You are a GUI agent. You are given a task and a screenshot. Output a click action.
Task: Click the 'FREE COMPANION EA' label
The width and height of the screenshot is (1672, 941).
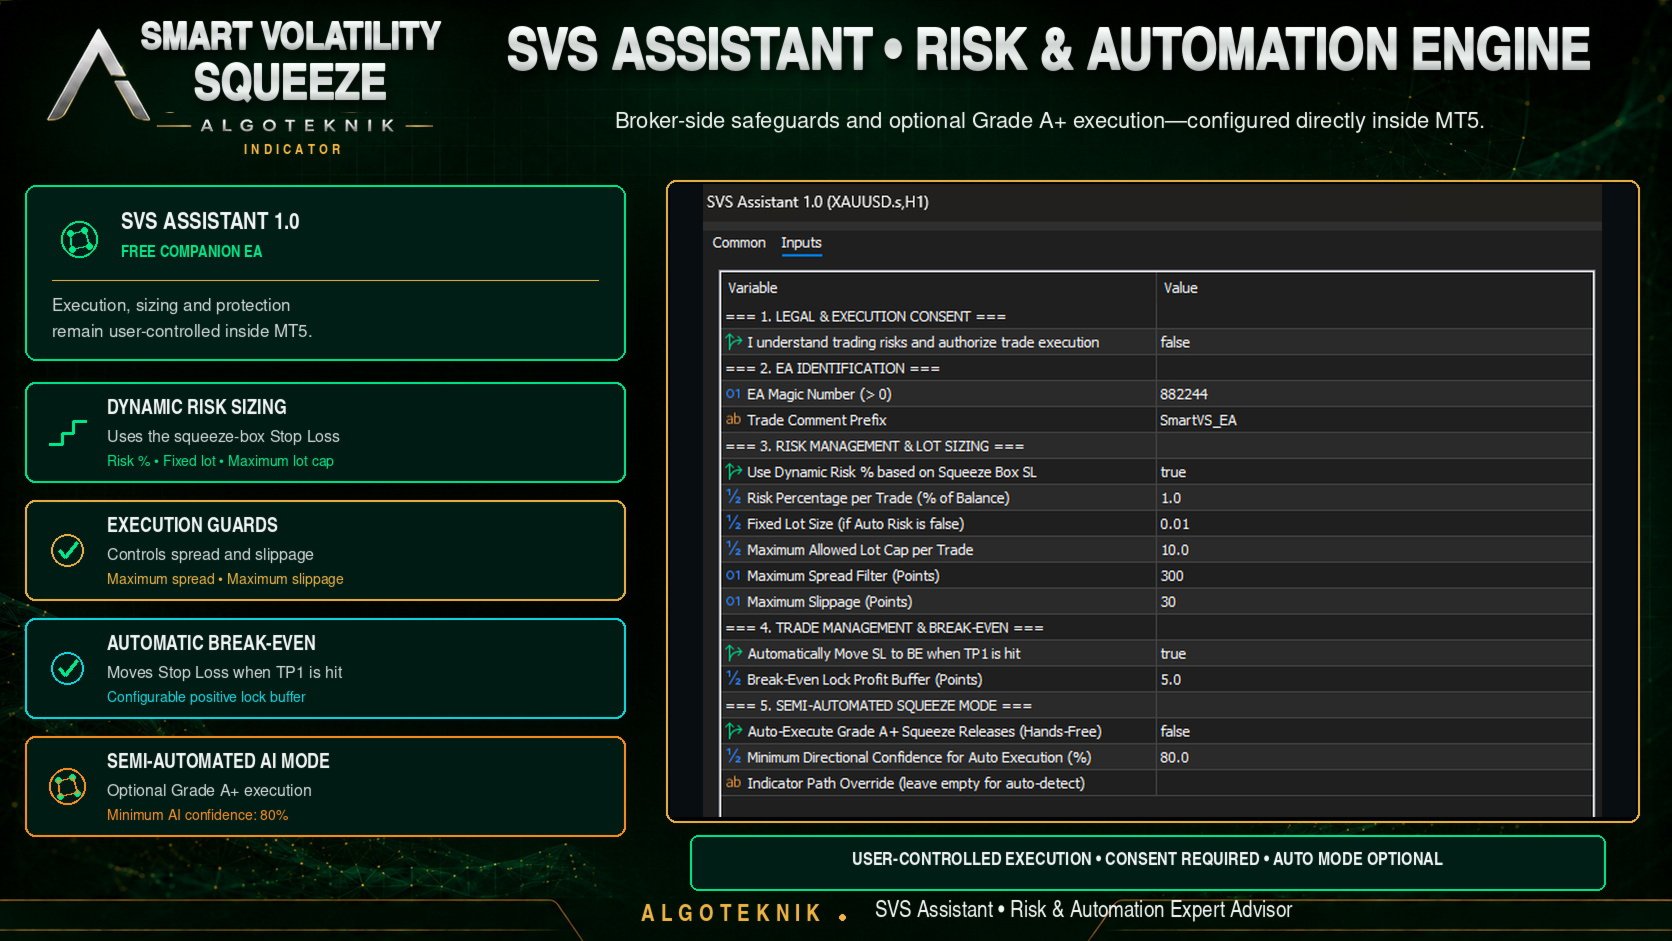click(x=191, y=252)
